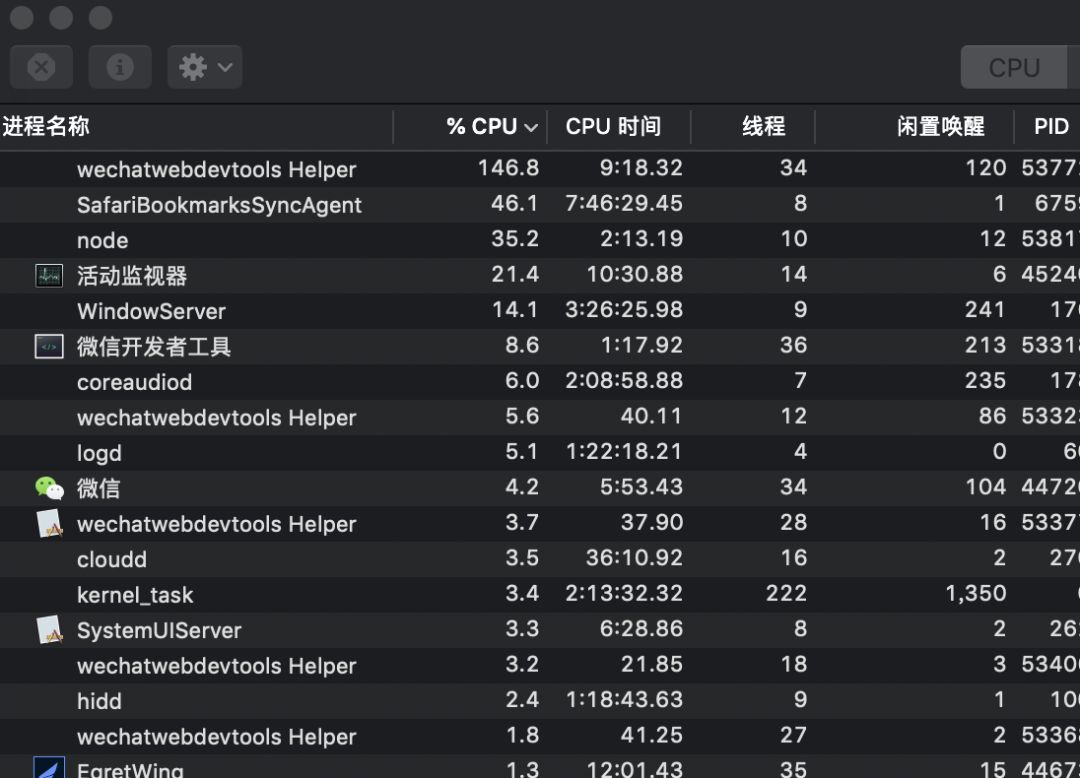The image size is (1080, 778).
Task: Select the kernel_task process name
Action: coord(135,595)
